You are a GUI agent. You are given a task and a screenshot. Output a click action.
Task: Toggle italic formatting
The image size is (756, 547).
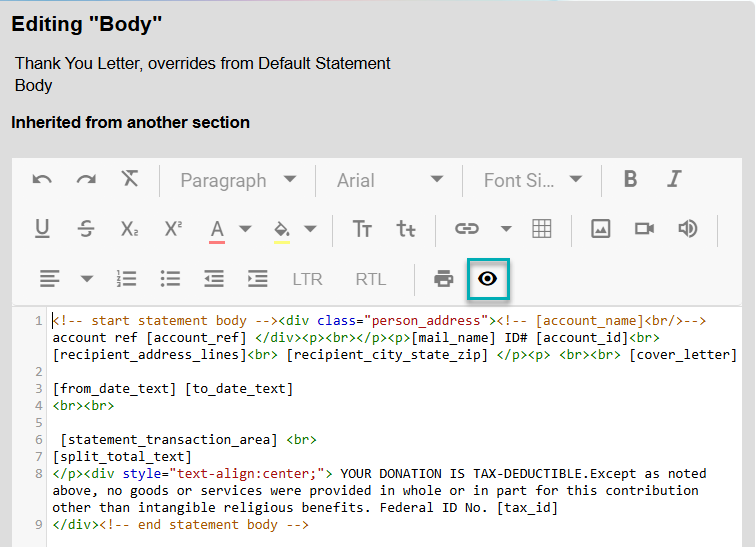tap(674, 180)
